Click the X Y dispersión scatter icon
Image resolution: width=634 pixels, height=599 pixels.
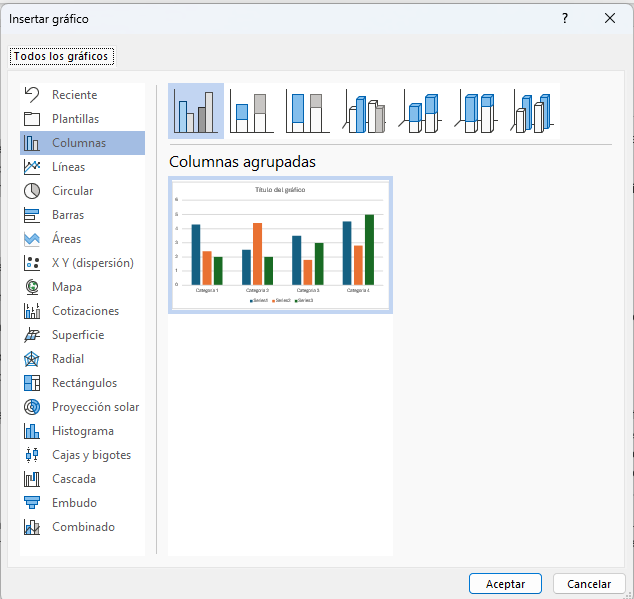coord(32,263)
